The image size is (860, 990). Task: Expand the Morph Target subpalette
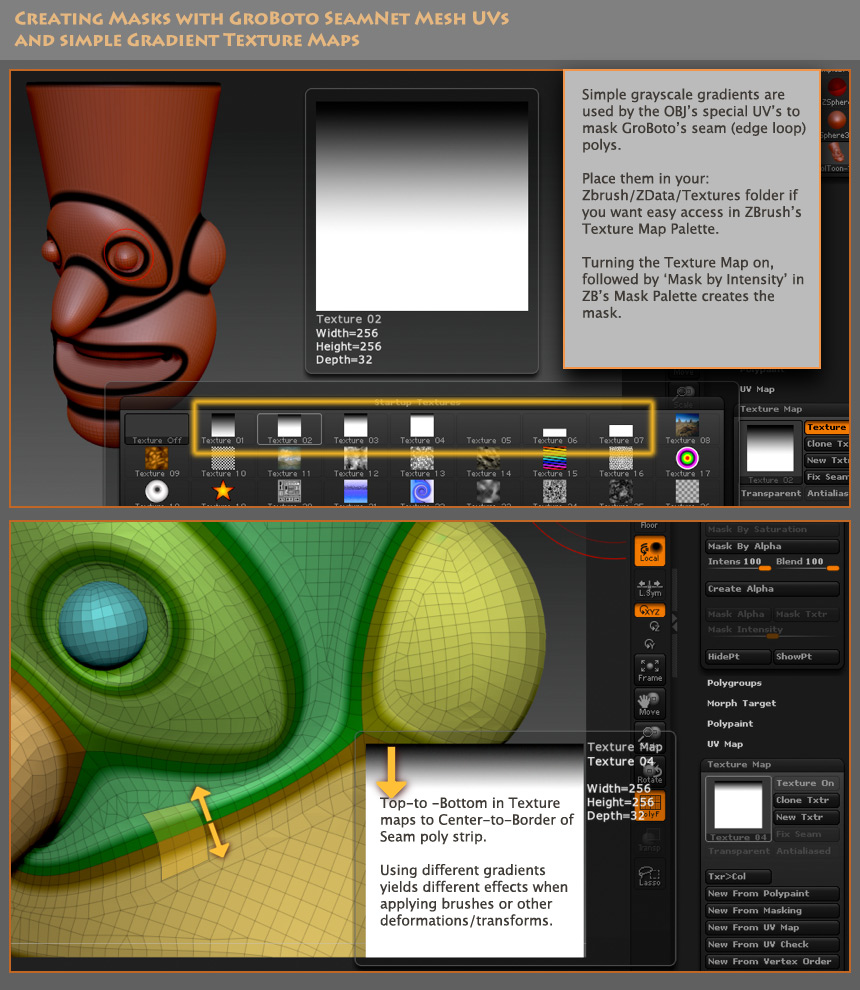pos(741,703)
